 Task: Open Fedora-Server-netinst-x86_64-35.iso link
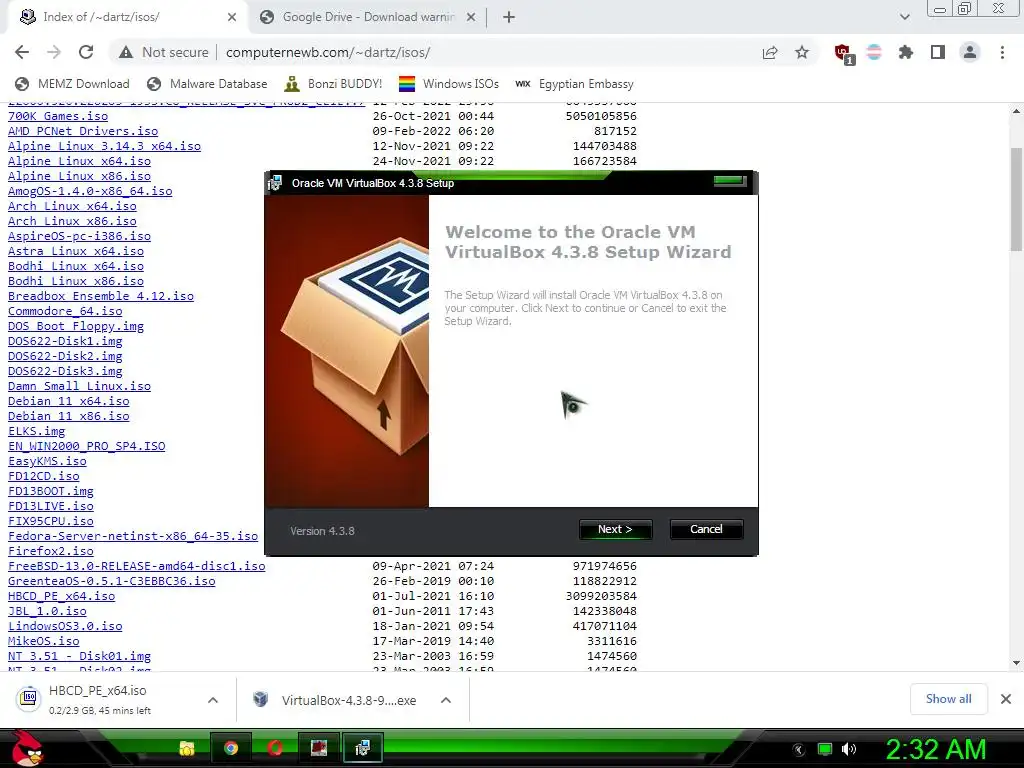[133, 536]
